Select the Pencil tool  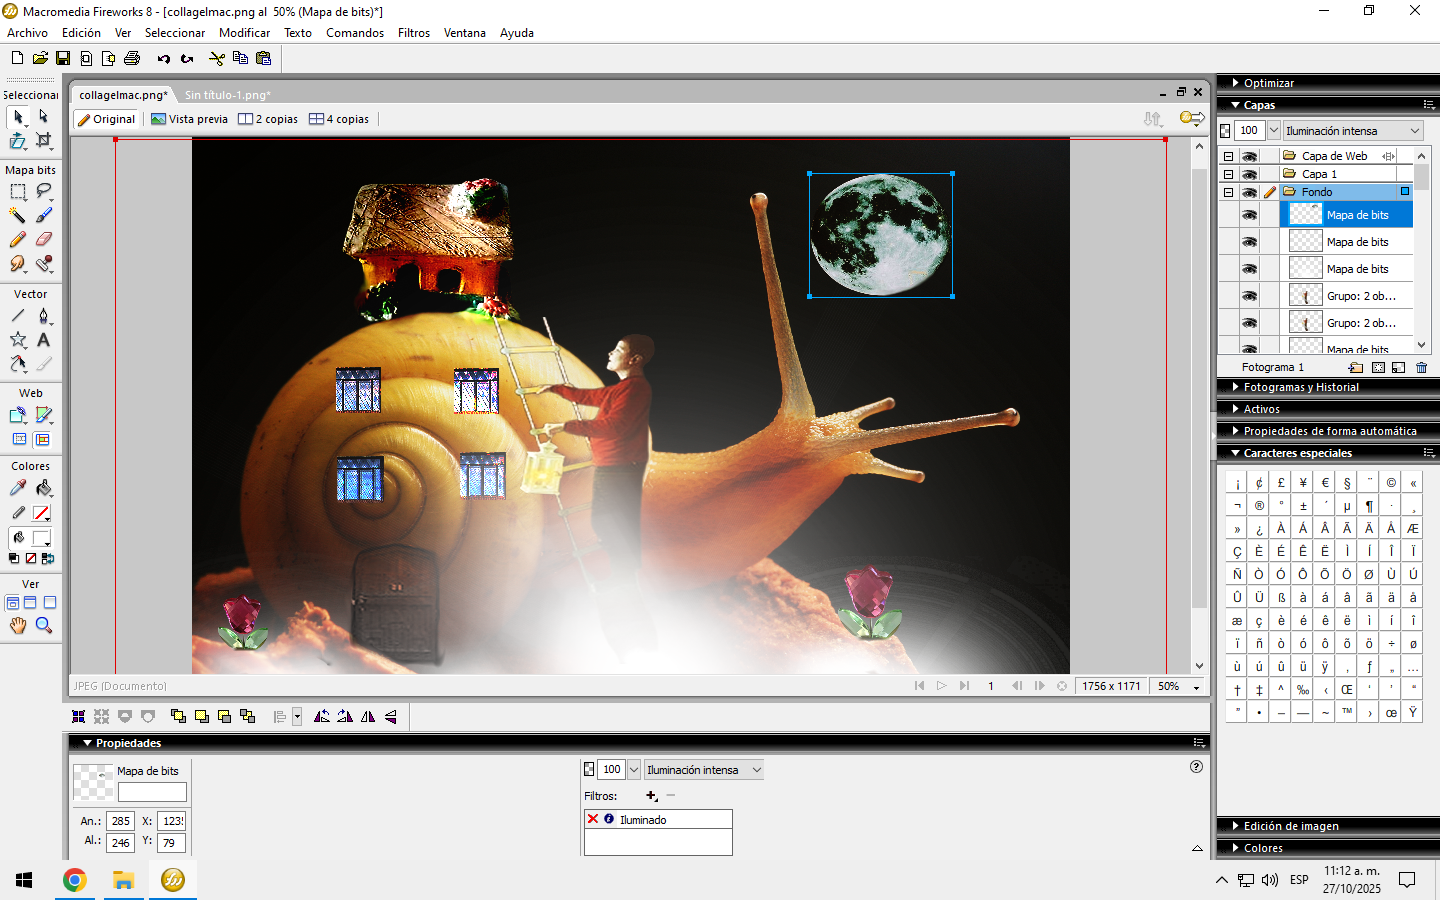17,239
